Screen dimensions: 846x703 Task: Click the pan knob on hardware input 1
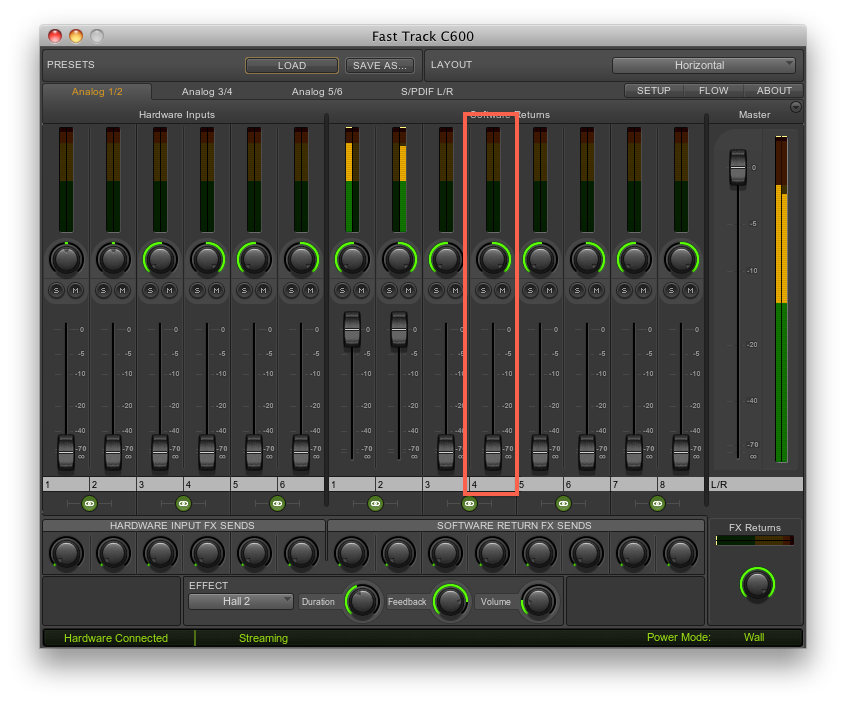point(66,259)
